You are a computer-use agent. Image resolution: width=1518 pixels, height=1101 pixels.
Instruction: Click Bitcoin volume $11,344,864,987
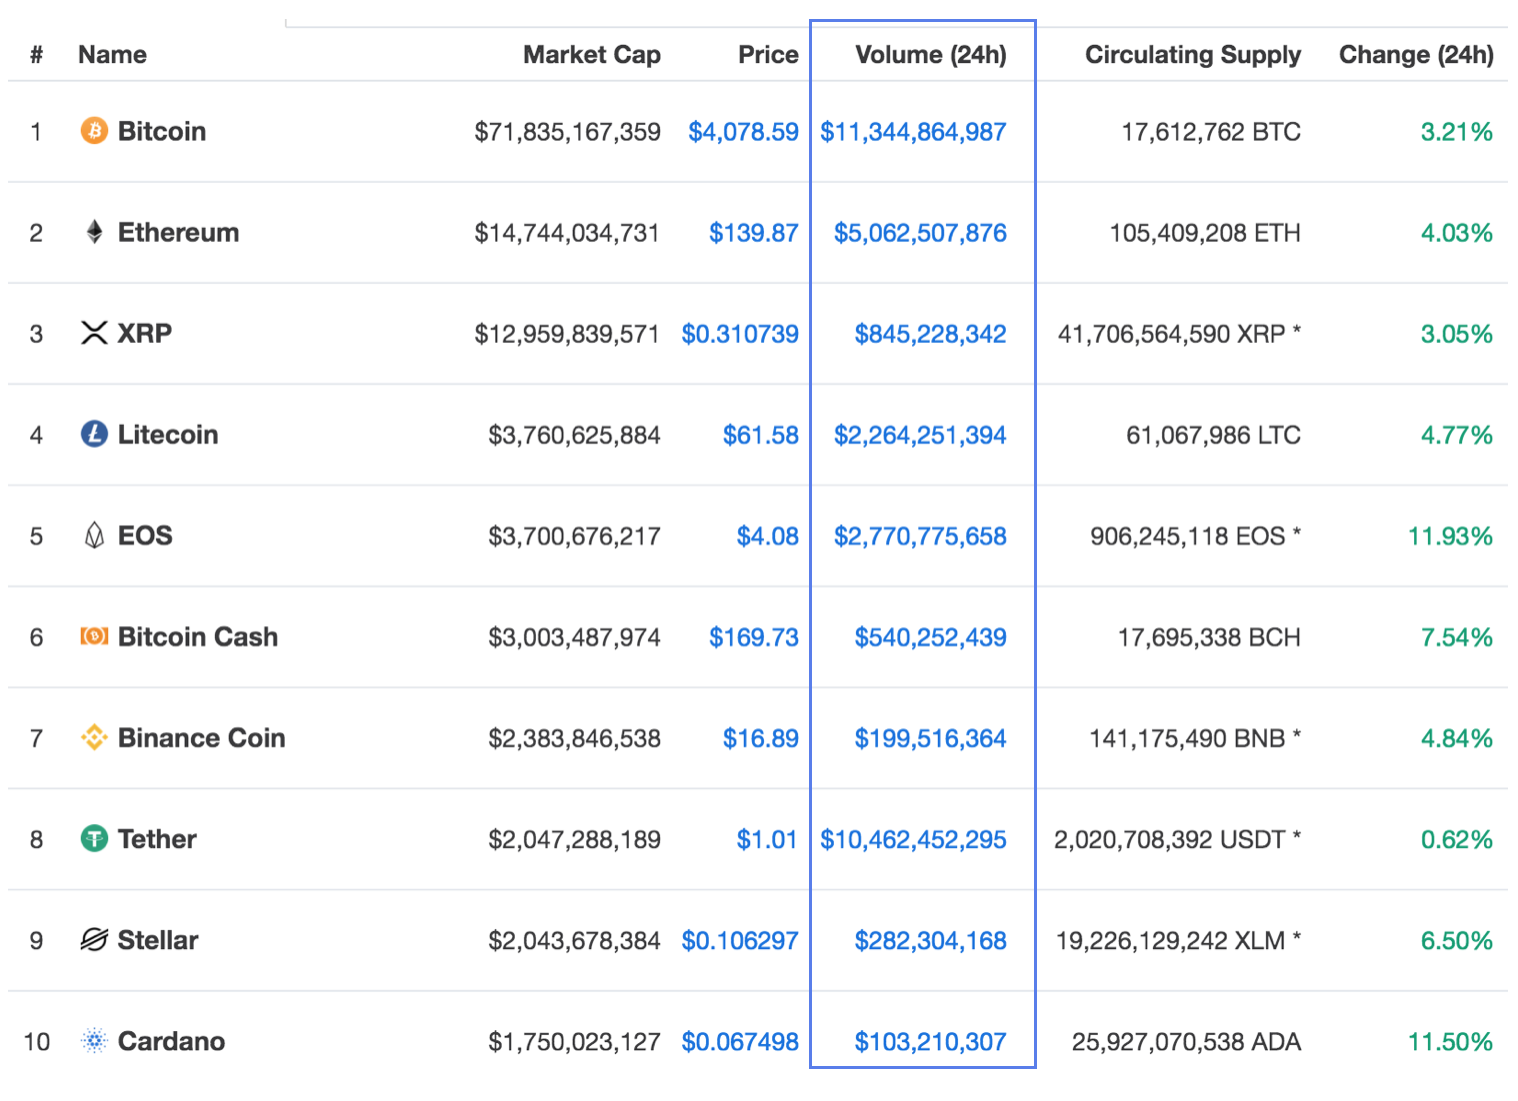coord(913,131)
